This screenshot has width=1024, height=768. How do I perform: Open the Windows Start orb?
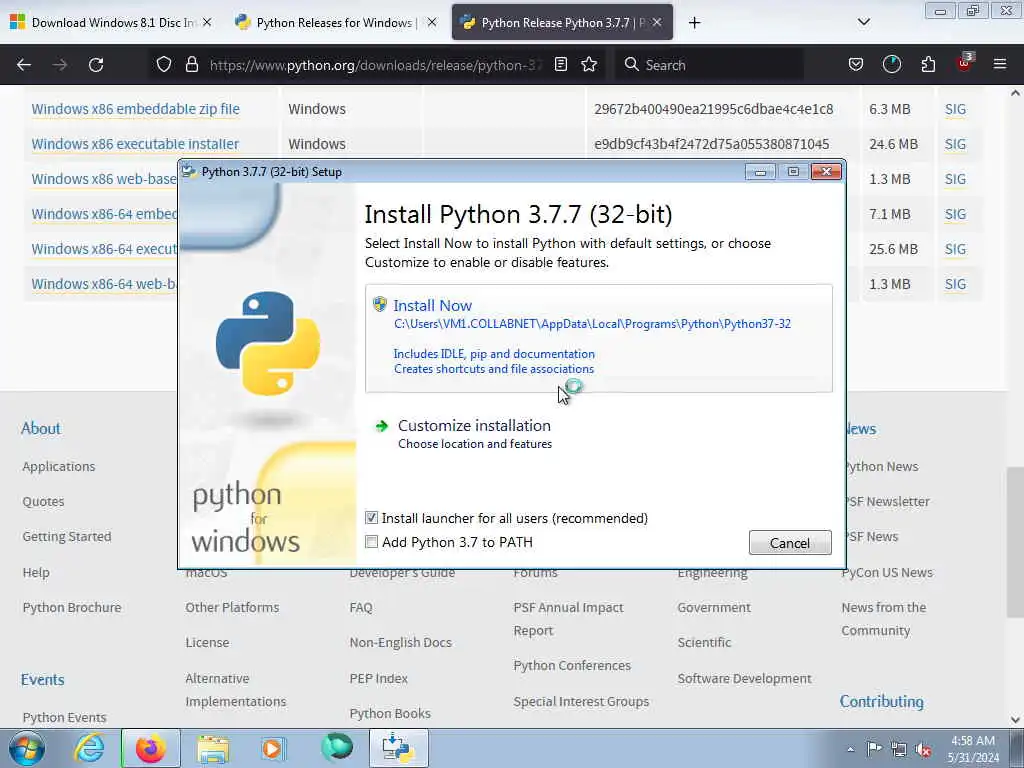27,748
